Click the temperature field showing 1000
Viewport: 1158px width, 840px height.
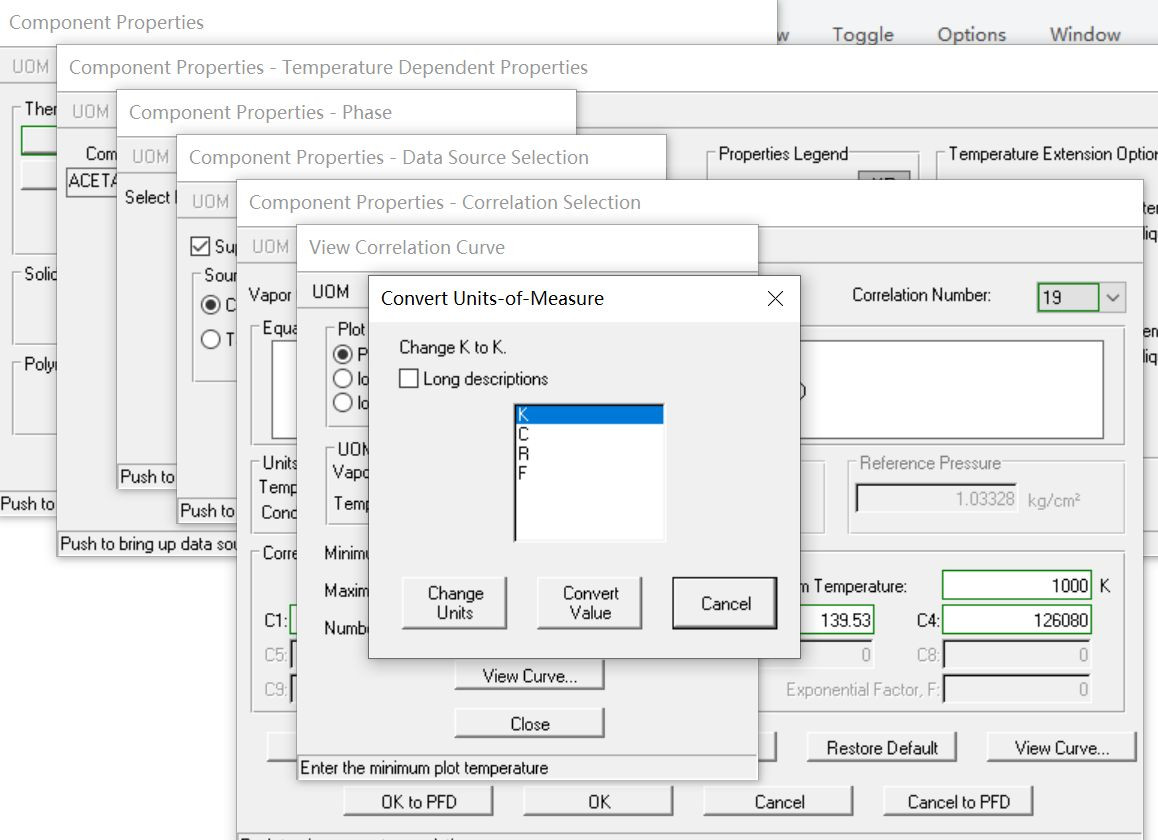(x=1017, y=586)
